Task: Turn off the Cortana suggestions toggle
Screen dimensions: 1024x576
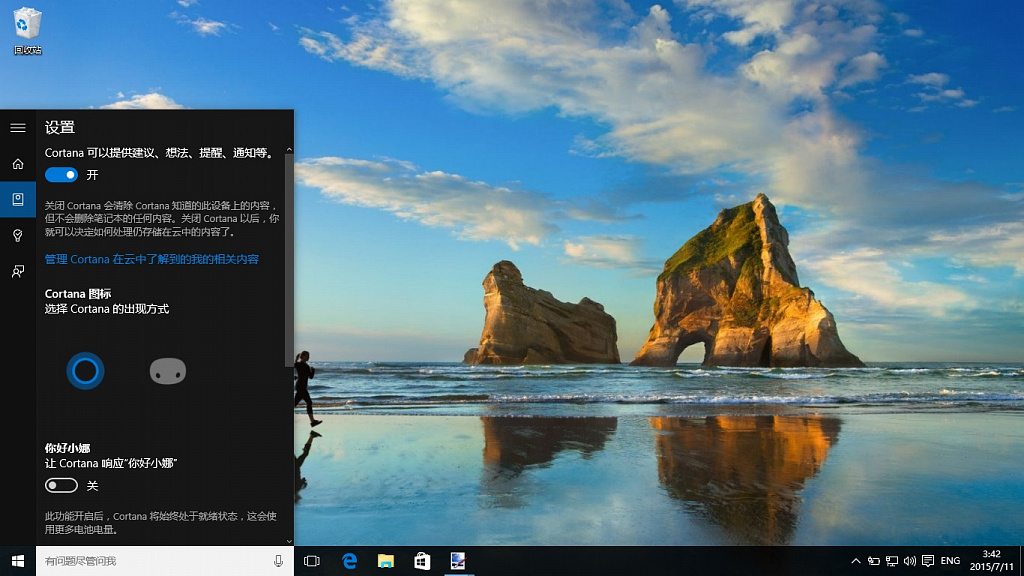Action: (x=61, y=175)
